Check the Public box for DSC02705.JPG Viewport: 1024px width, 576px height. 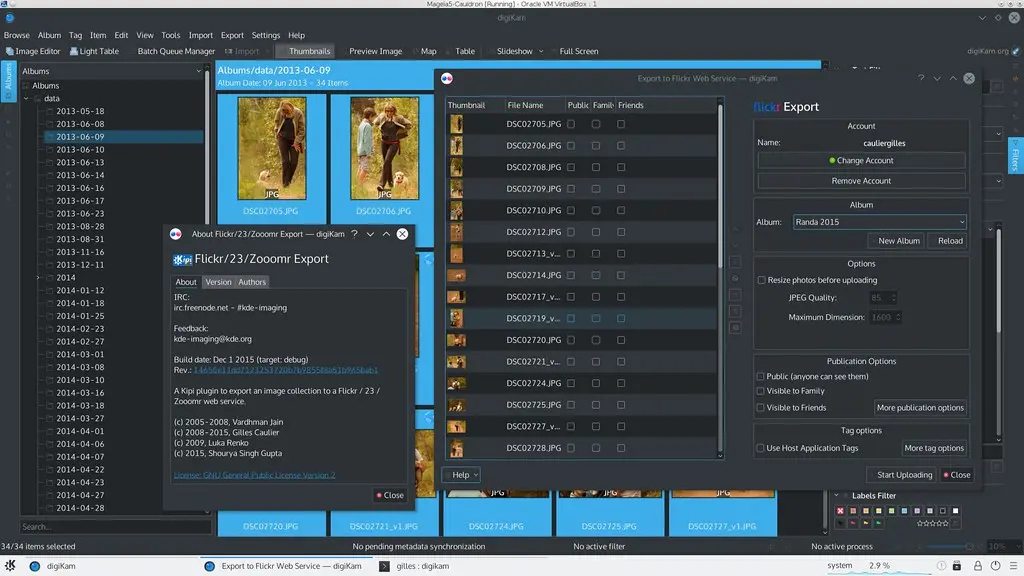(571, 124)
